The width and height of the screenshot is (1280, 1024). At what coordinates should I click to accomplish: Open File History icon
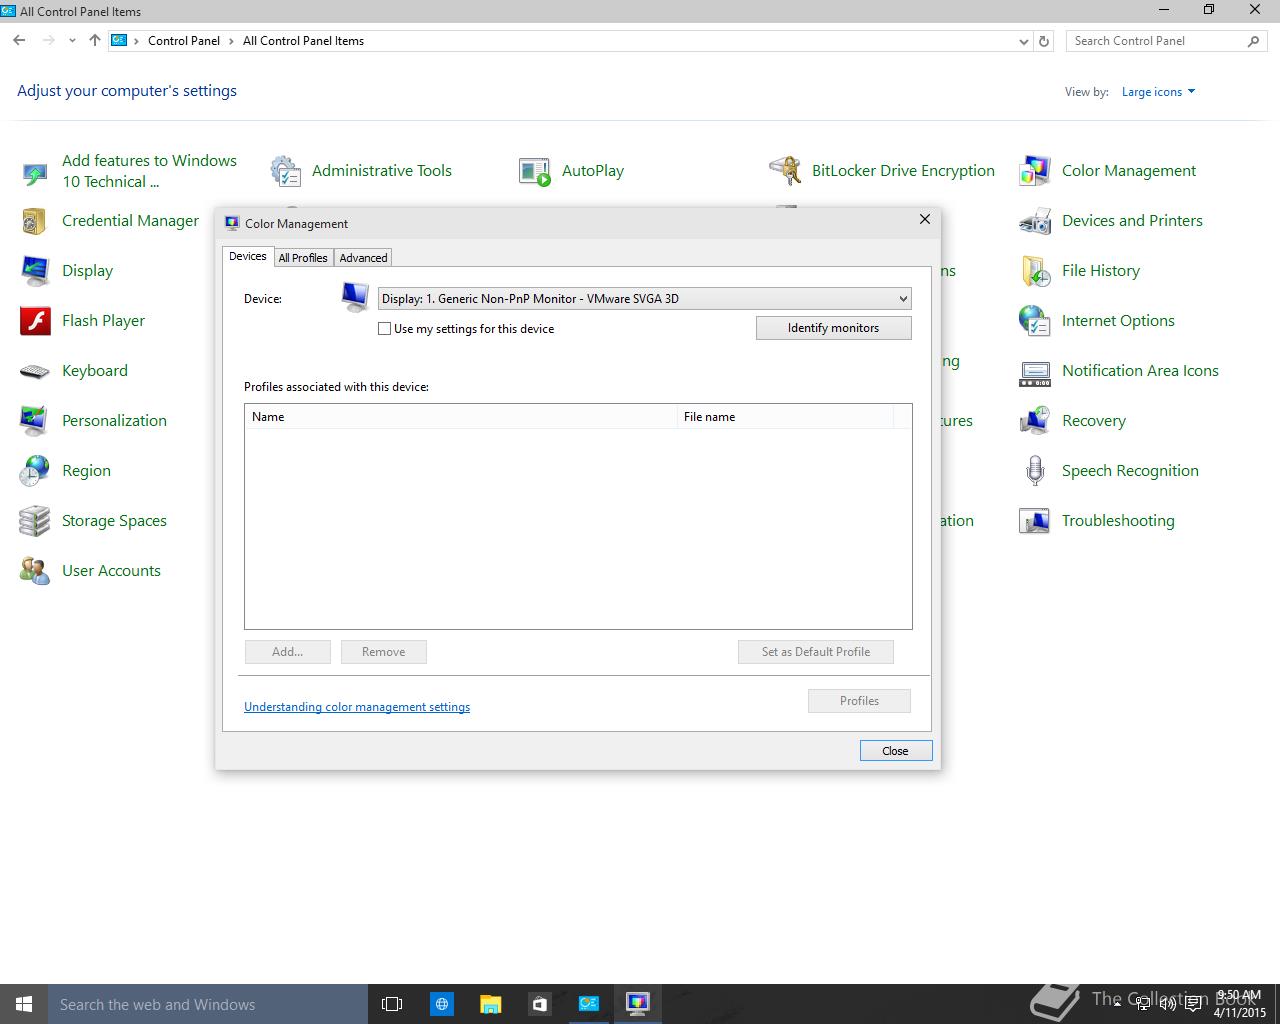pyautogui.click(x=1035, y=271)
